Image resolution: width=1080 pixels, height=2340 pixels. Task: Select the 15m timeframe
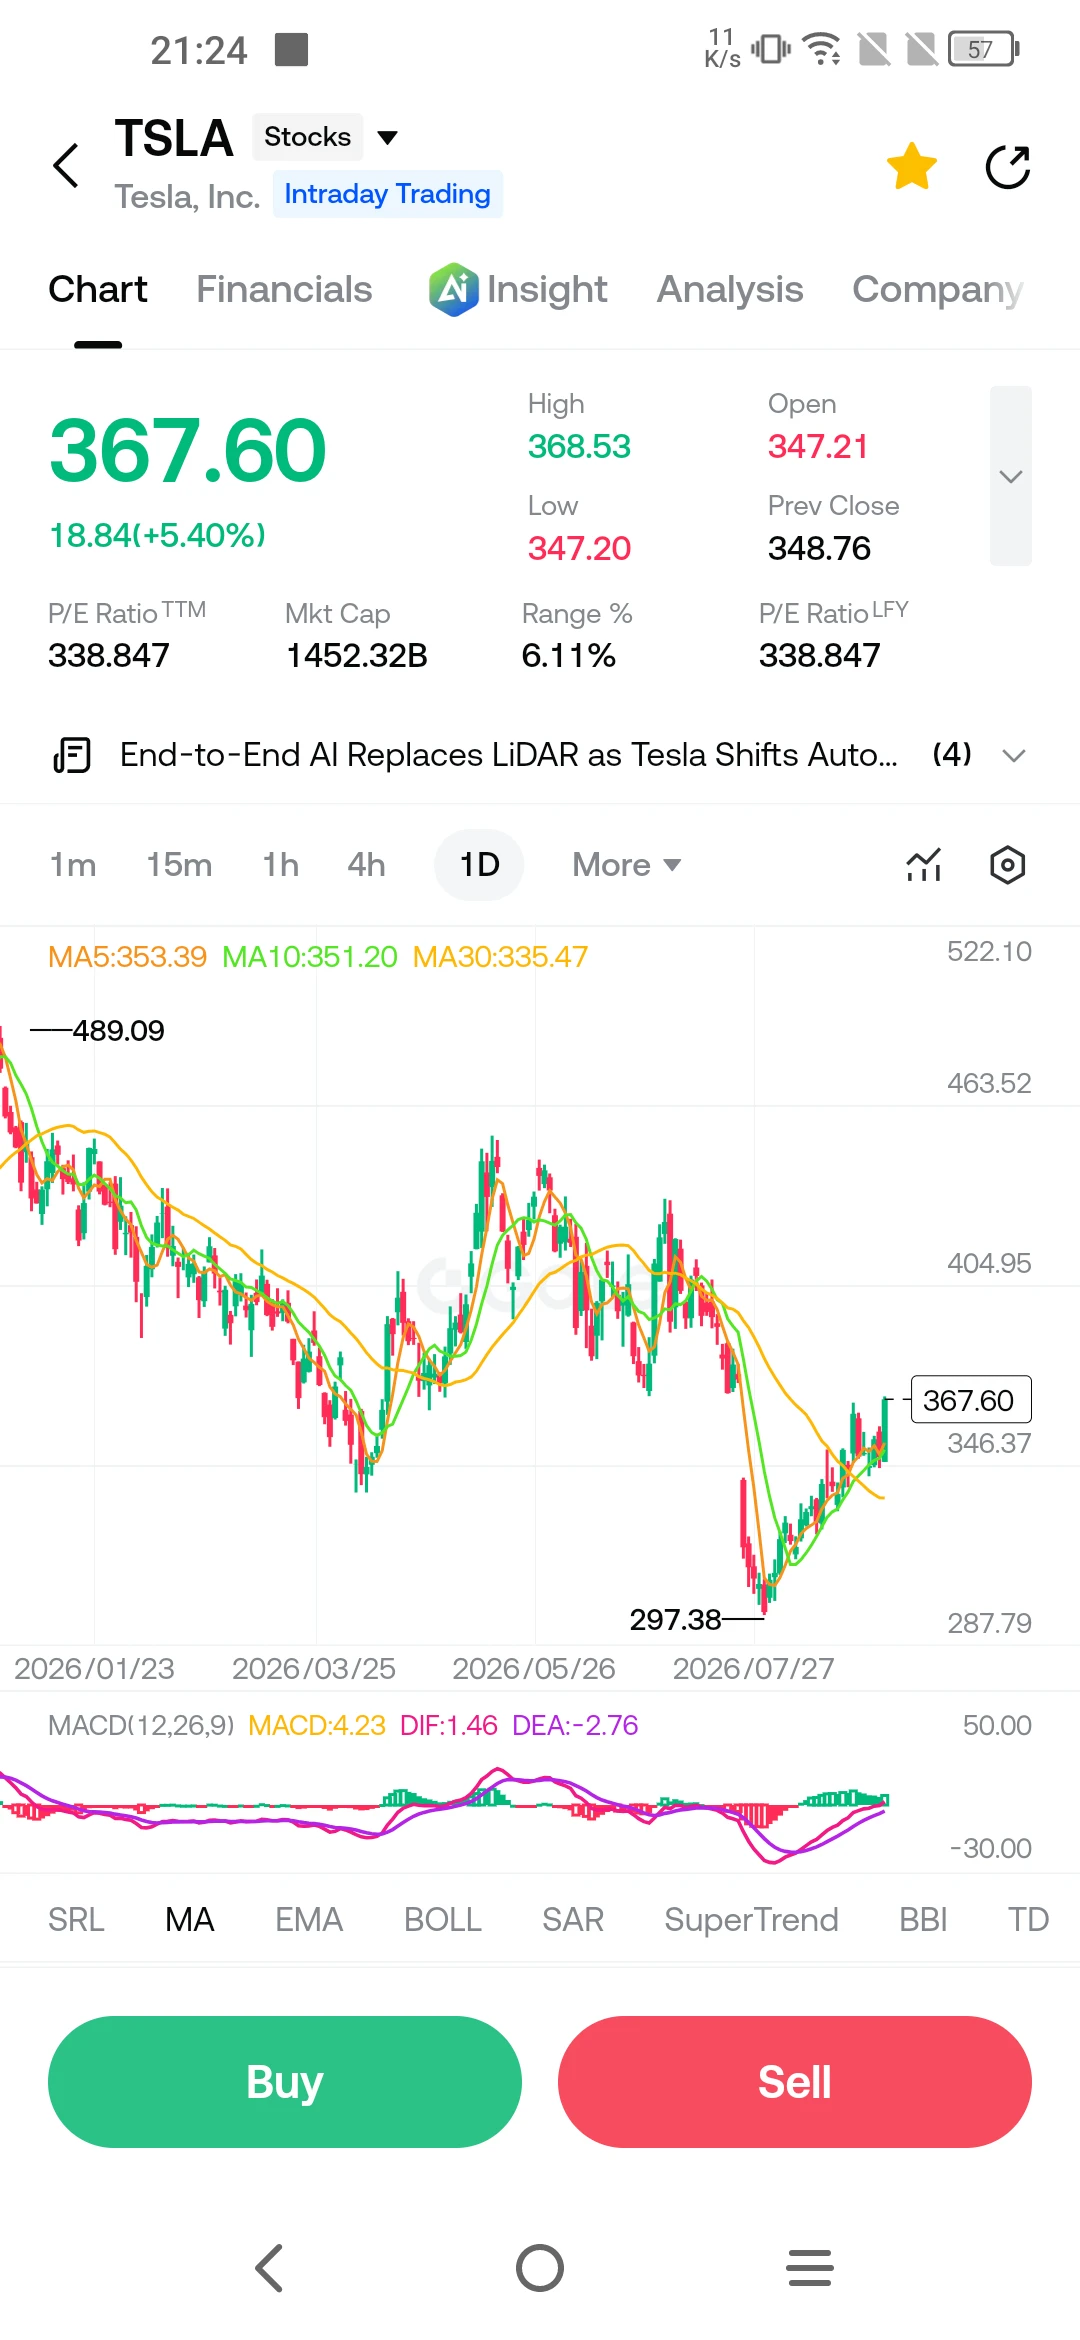click(x=179, y=865)
